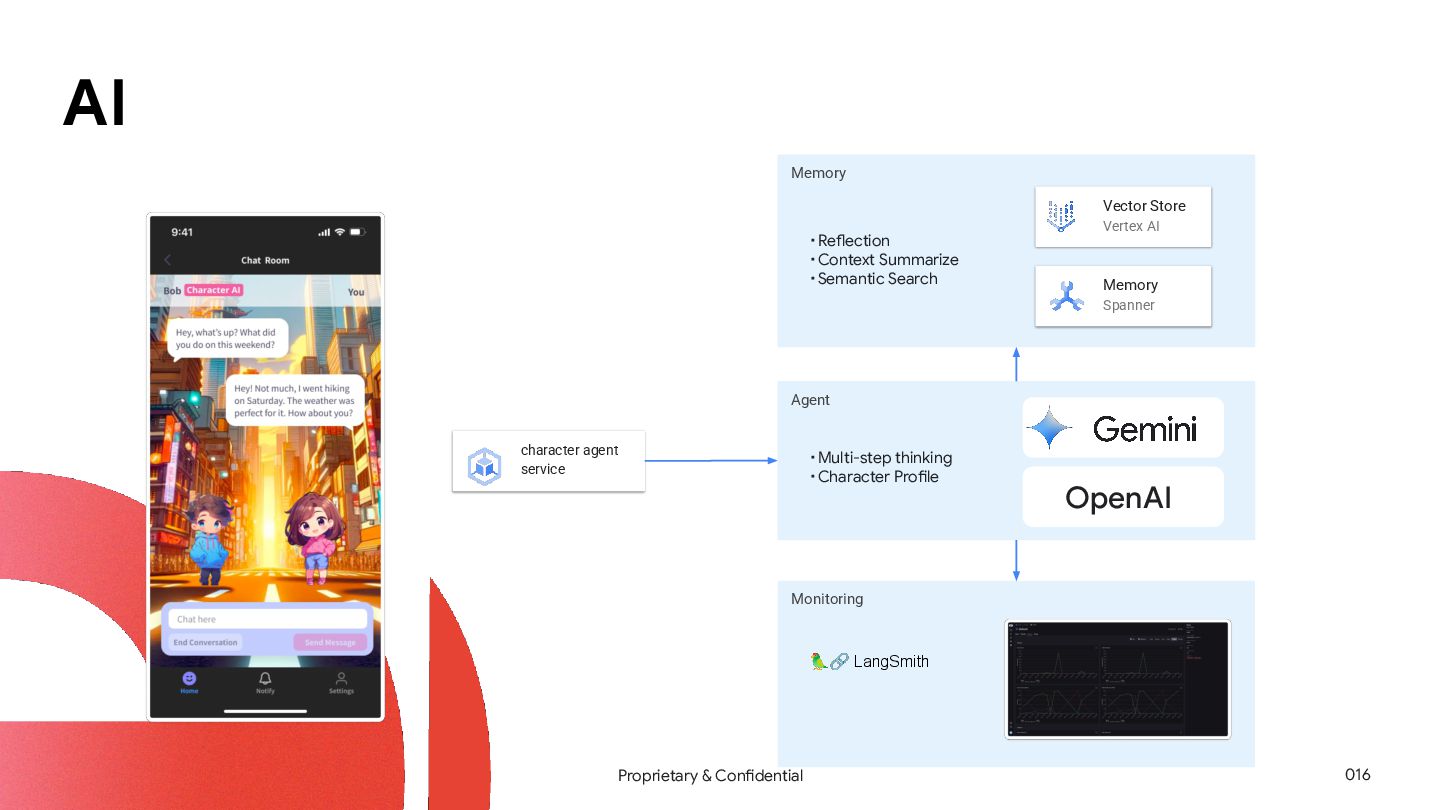The width and height of the screenshot is (1440, 810).
Task: Tap the 'Not much, I went hiking' chat bubble
Action: coord(294,401)
